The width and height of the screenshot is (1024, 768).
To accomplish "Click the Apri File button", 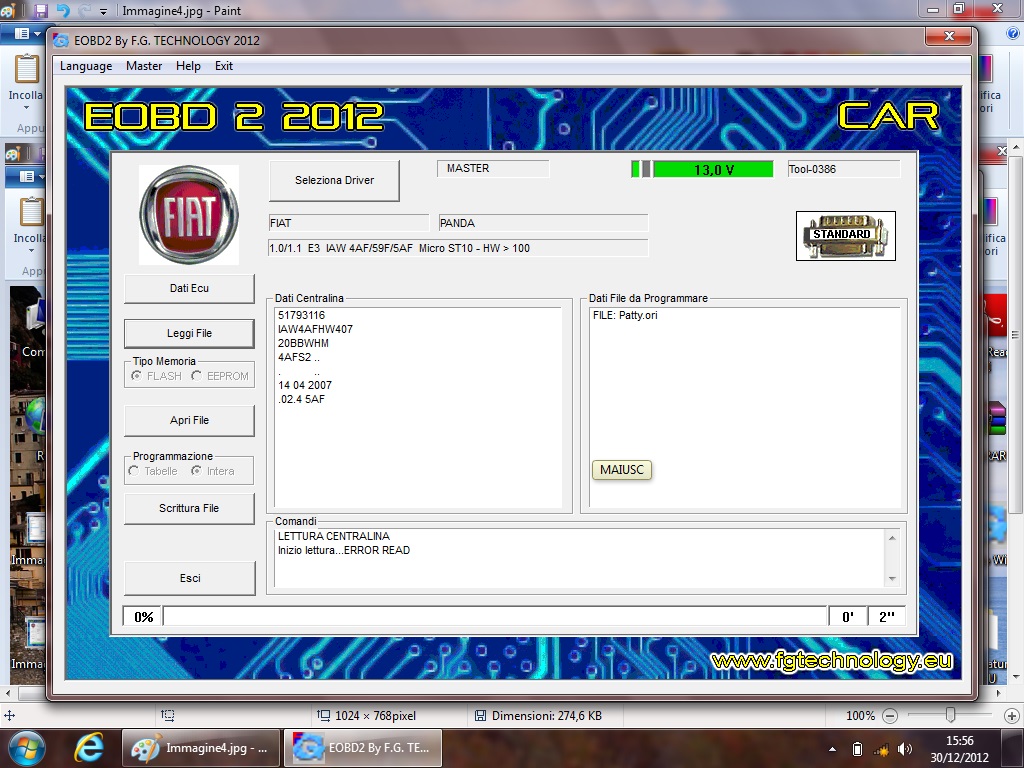I will 189,420.
